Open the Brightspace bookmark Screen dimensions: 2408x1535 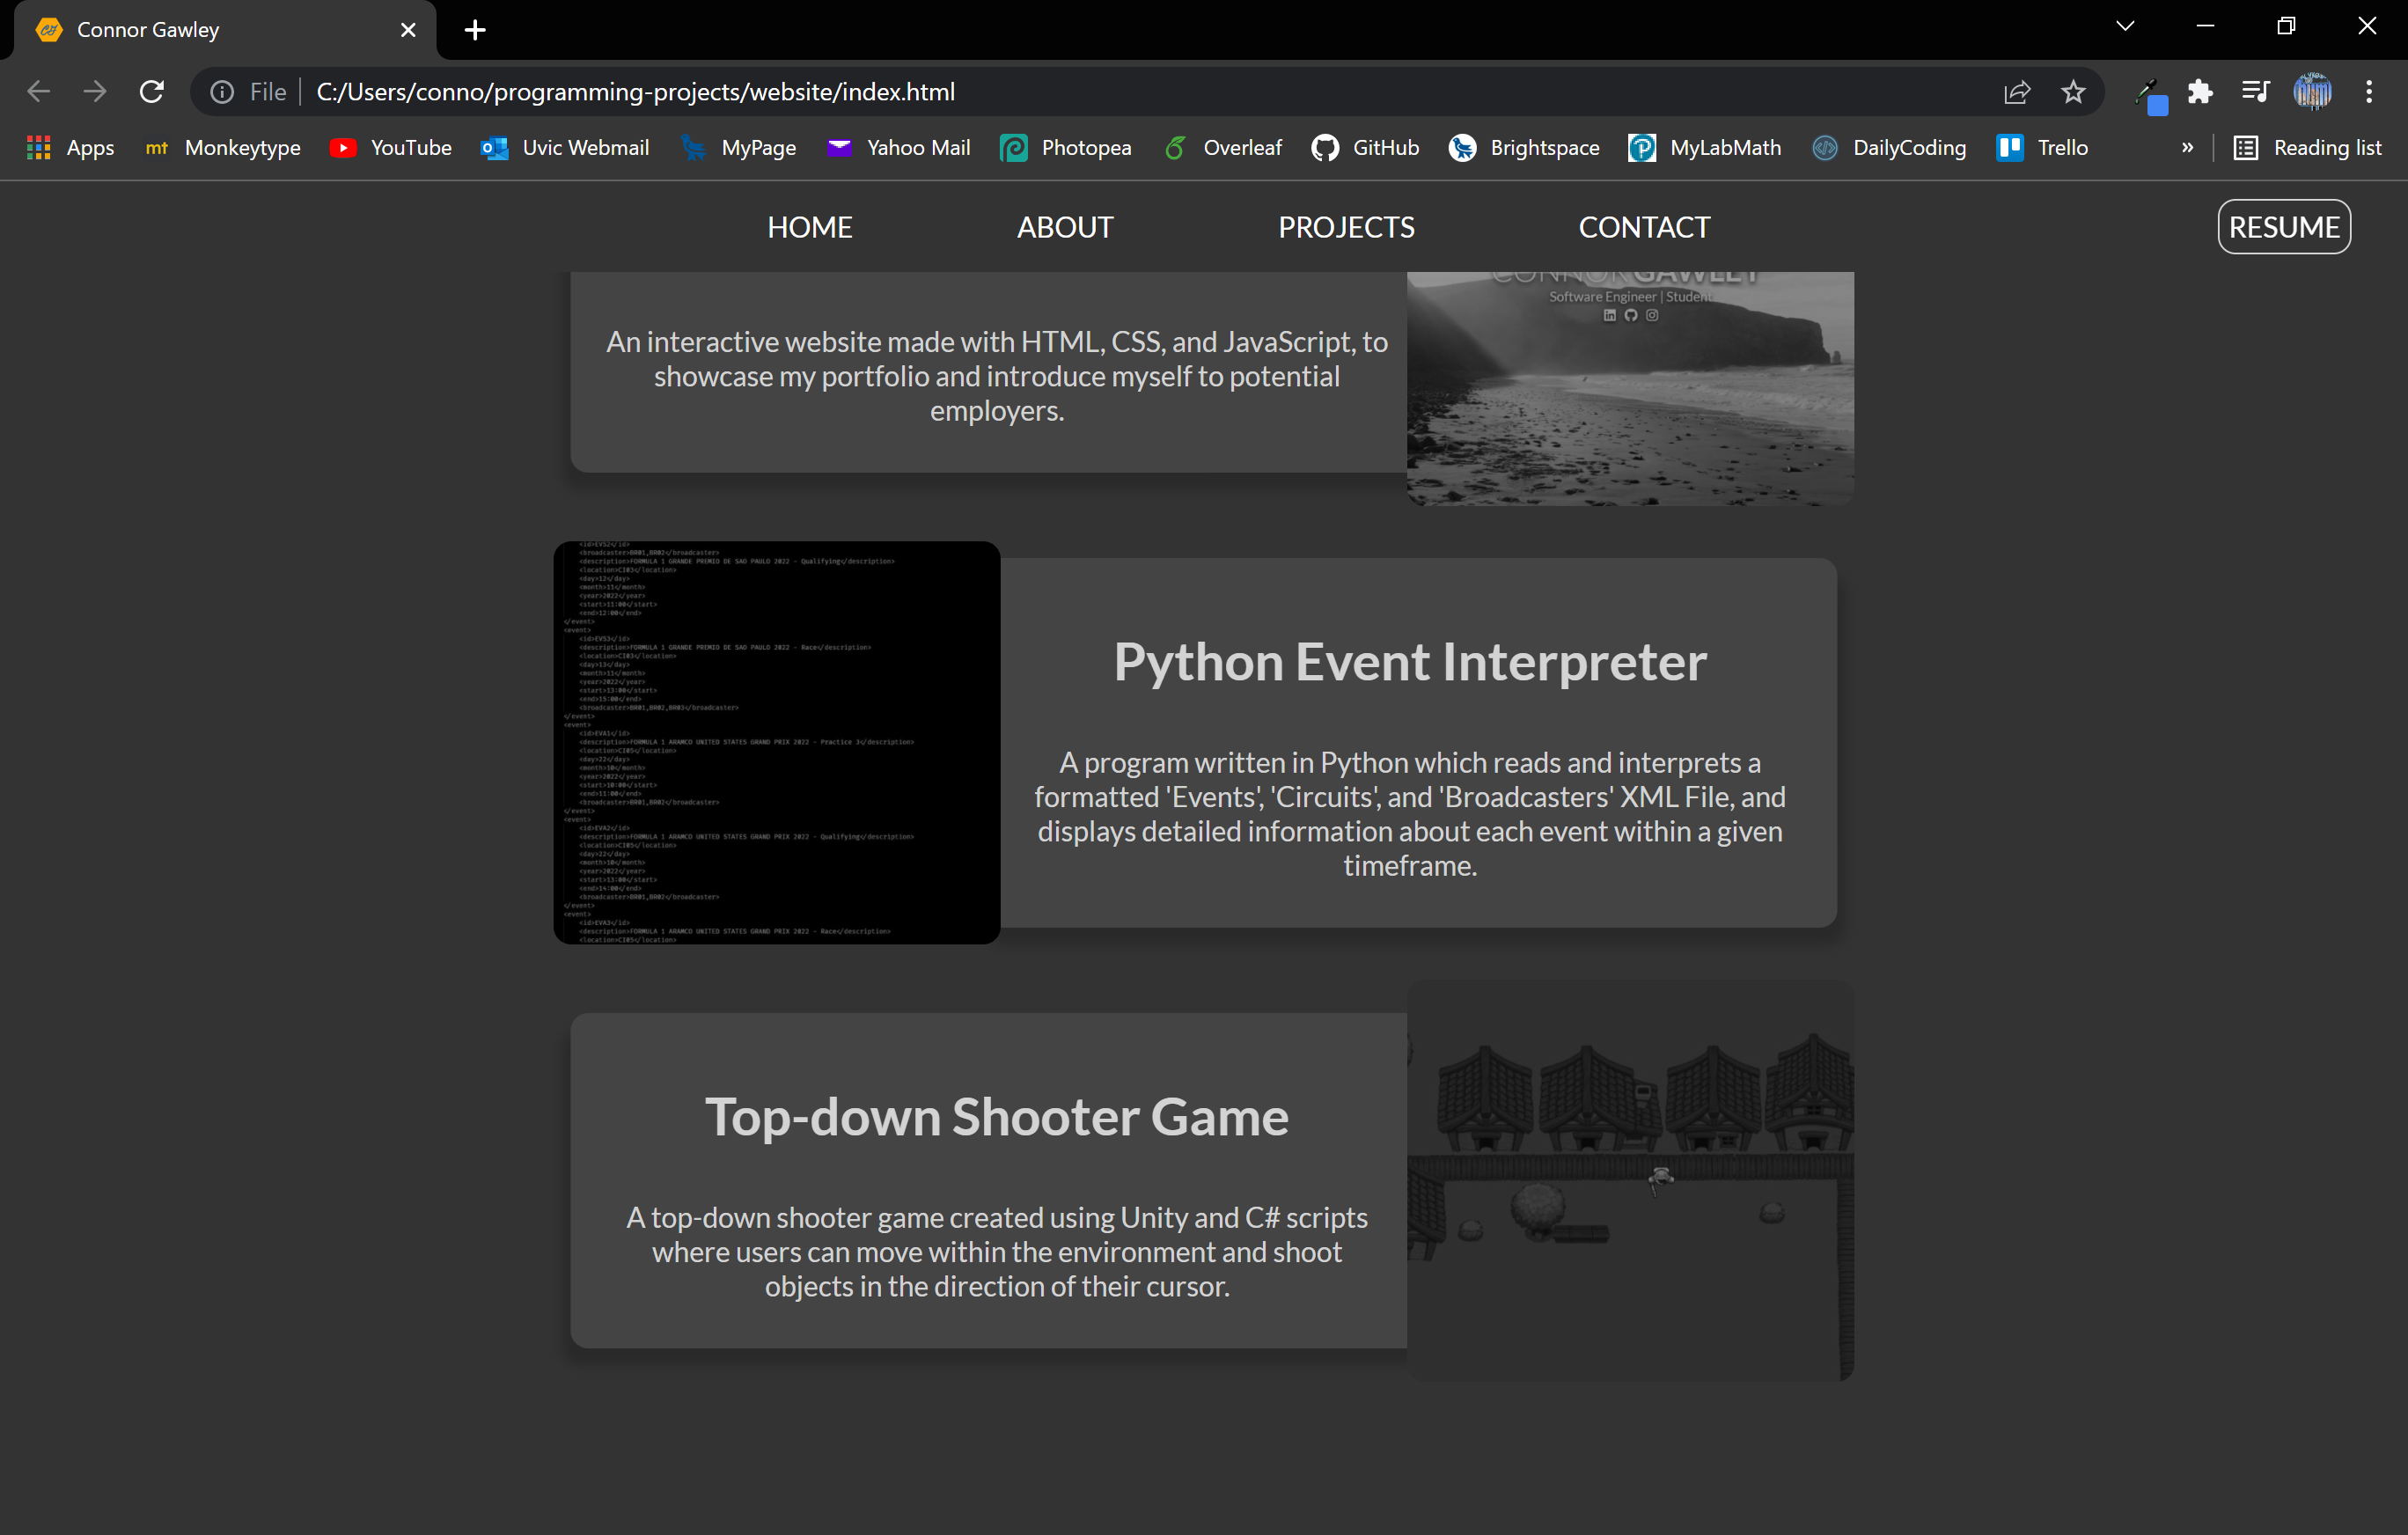1525,148
